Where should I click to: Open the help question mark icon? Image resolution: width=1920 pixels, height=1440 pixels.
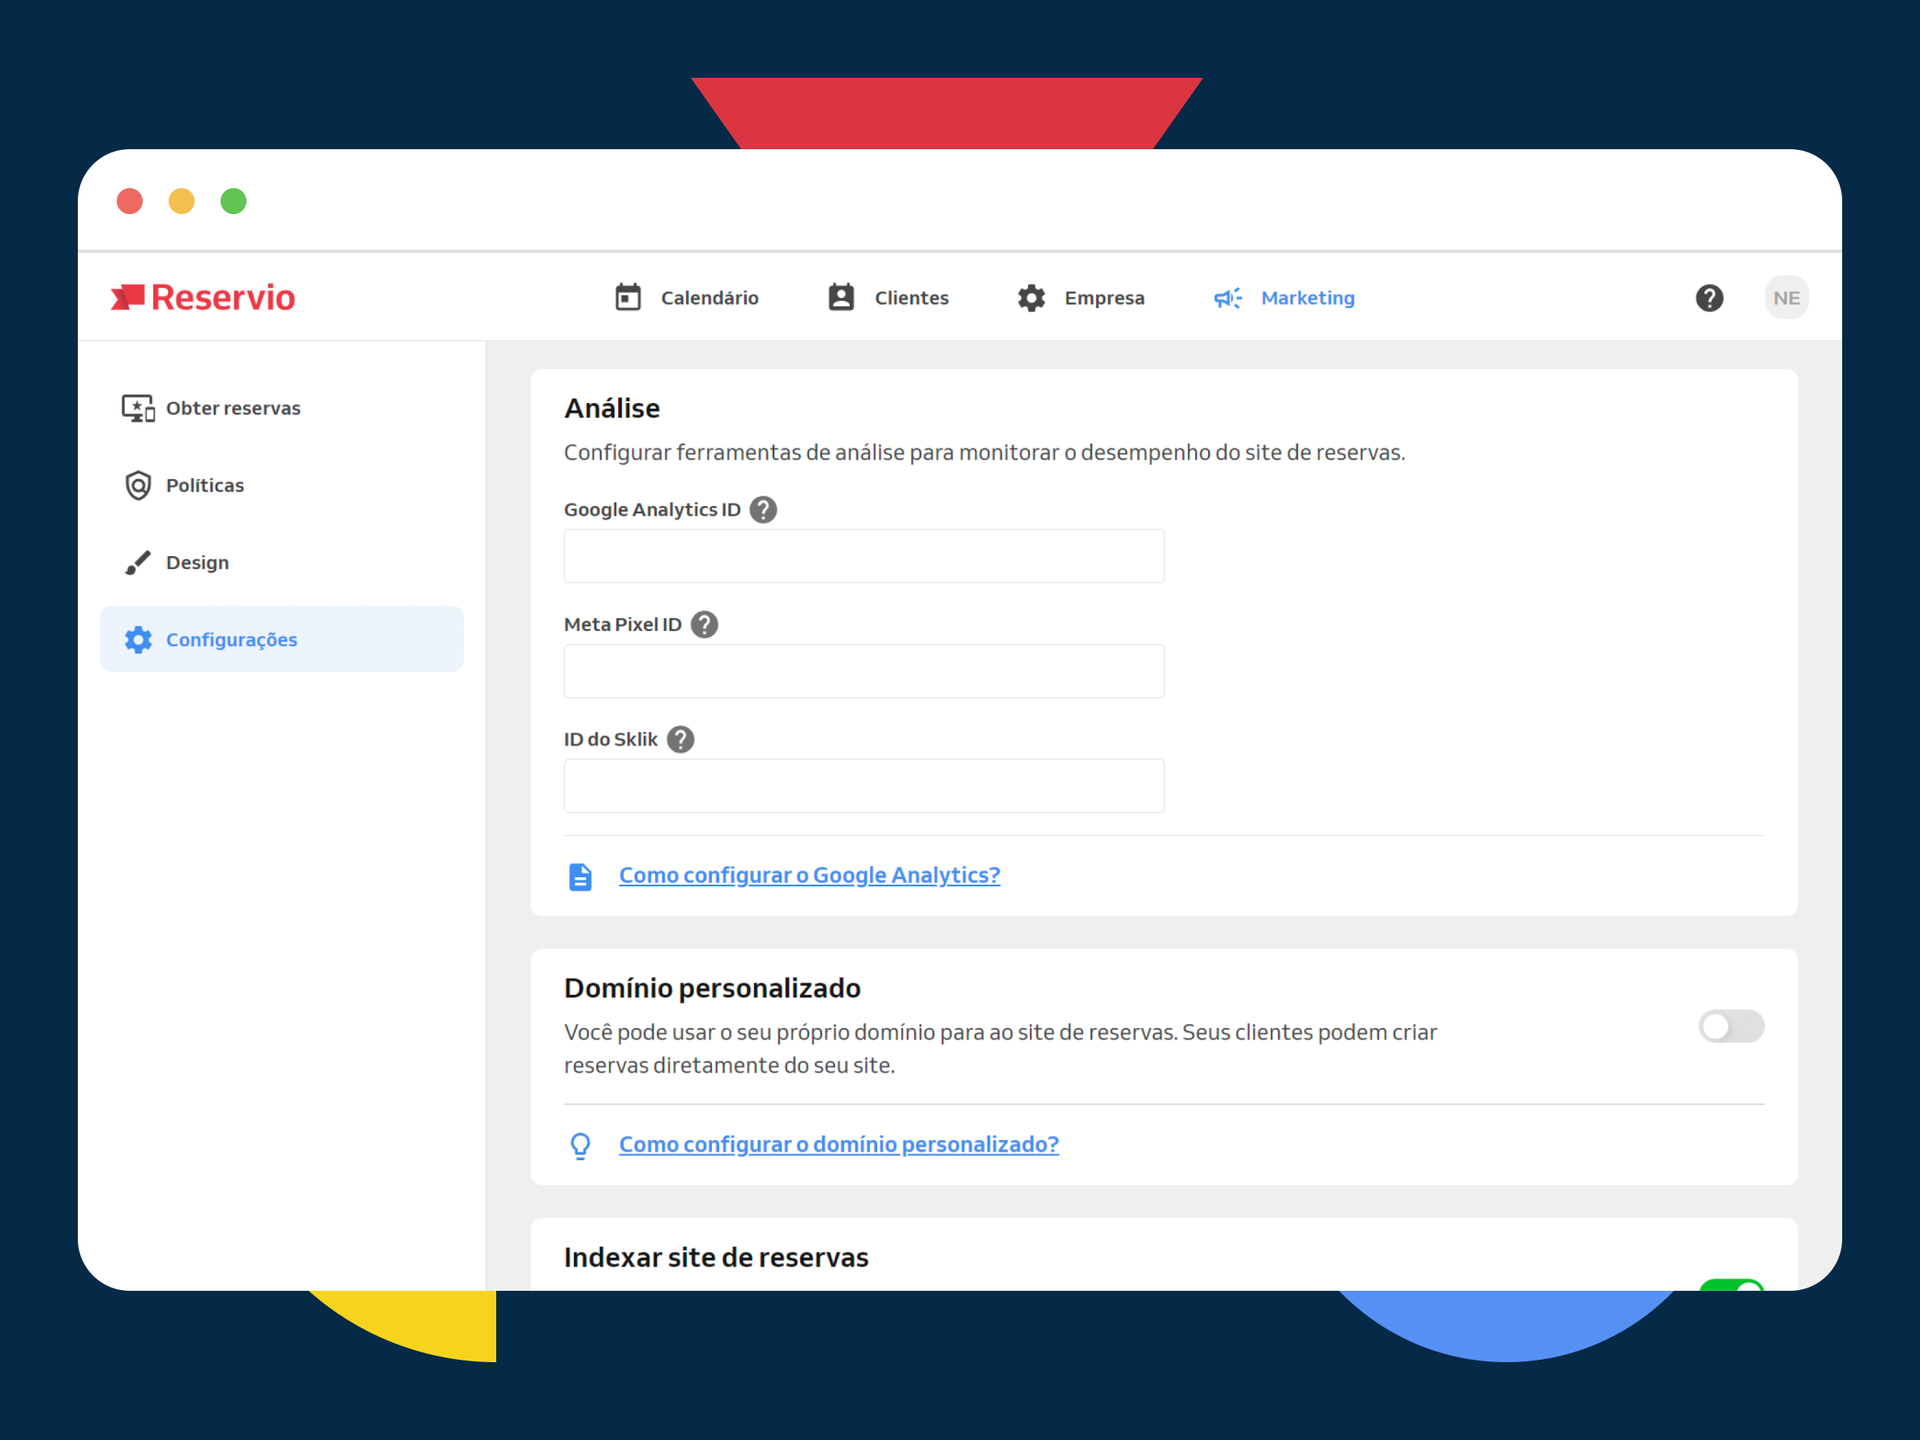[1709, 297]
